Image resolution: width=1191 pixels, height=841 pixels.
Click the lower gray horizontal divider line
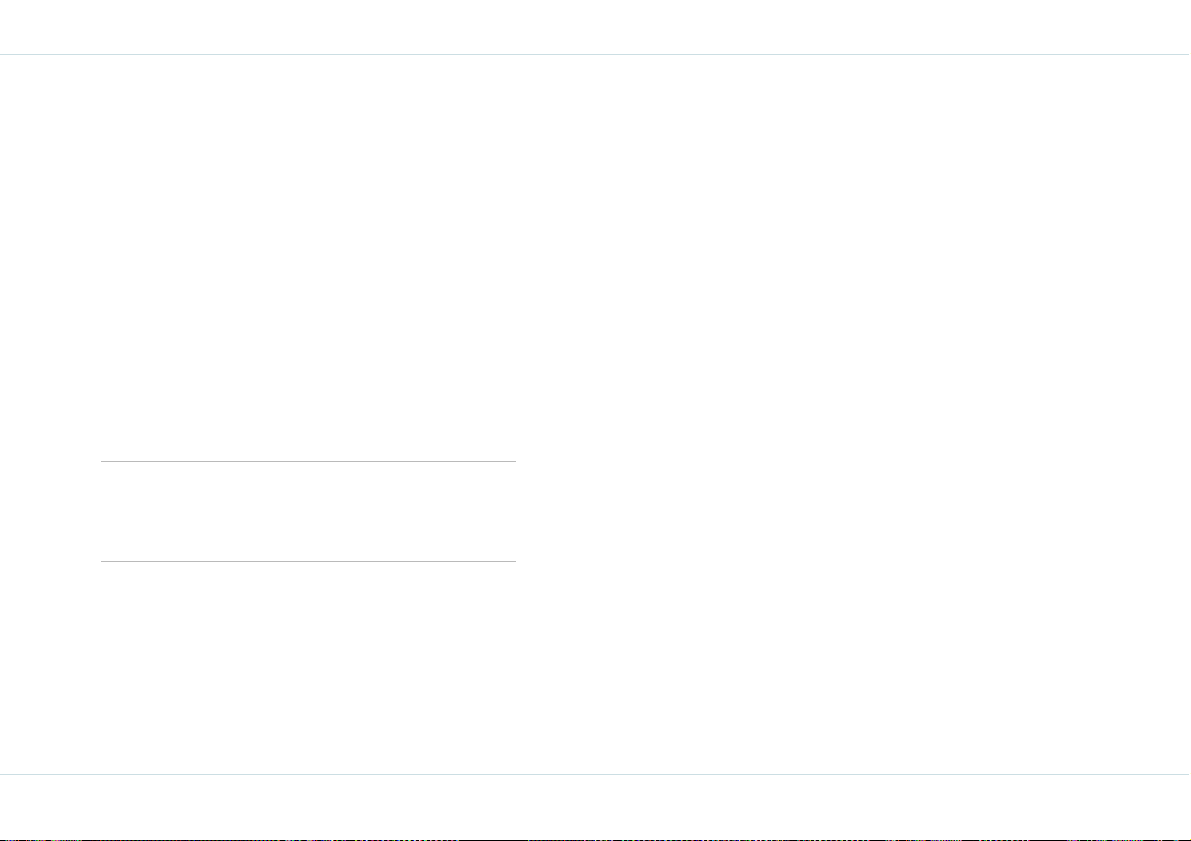tap(308, 561)
